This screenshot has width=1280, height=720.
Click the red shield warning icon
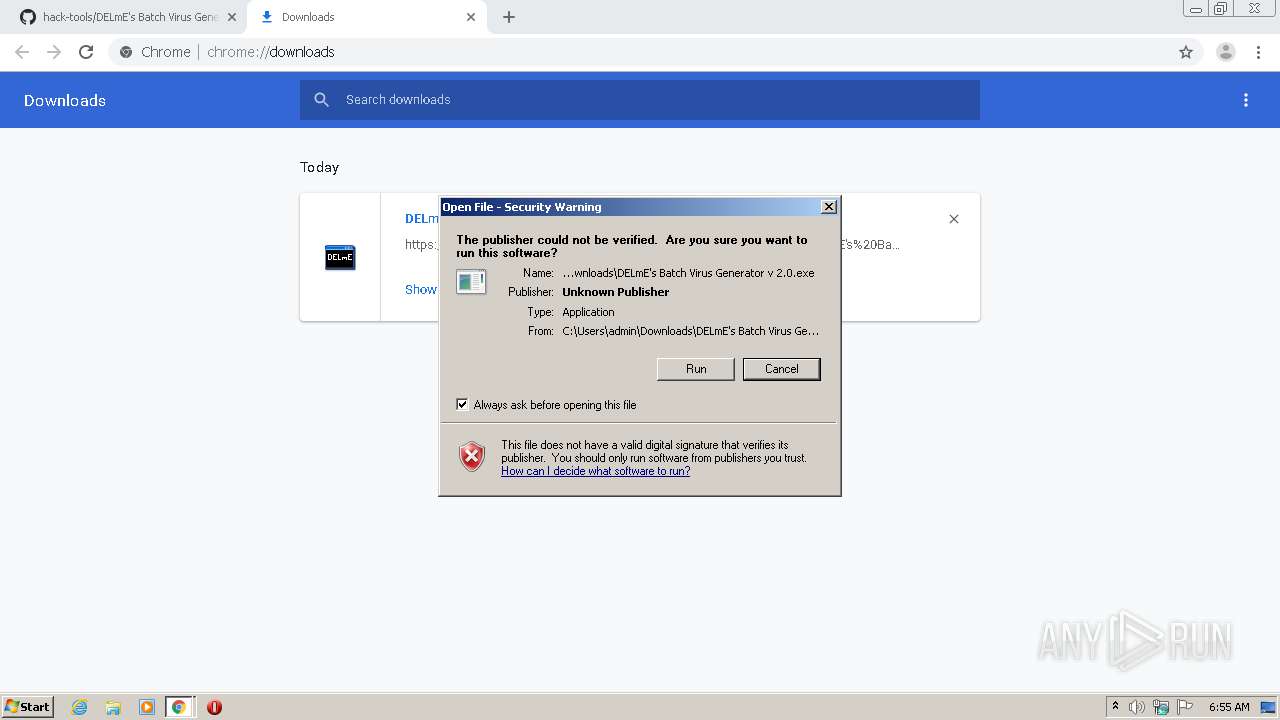472,456
